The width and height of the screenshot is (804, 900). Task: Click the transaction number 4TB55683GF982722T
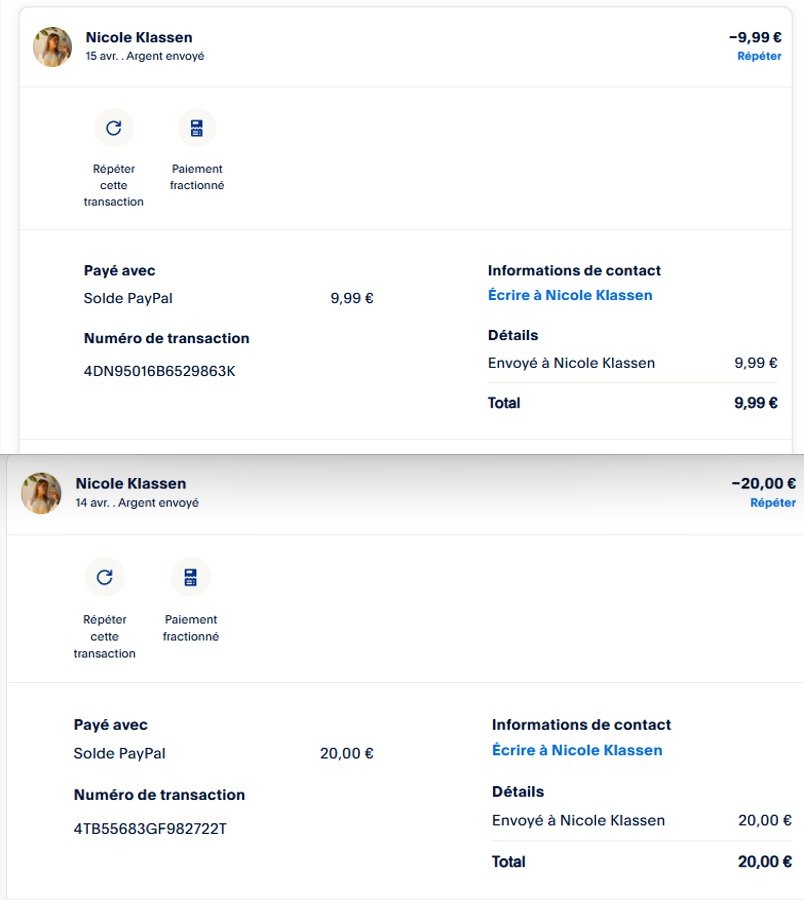pos(150,829)
